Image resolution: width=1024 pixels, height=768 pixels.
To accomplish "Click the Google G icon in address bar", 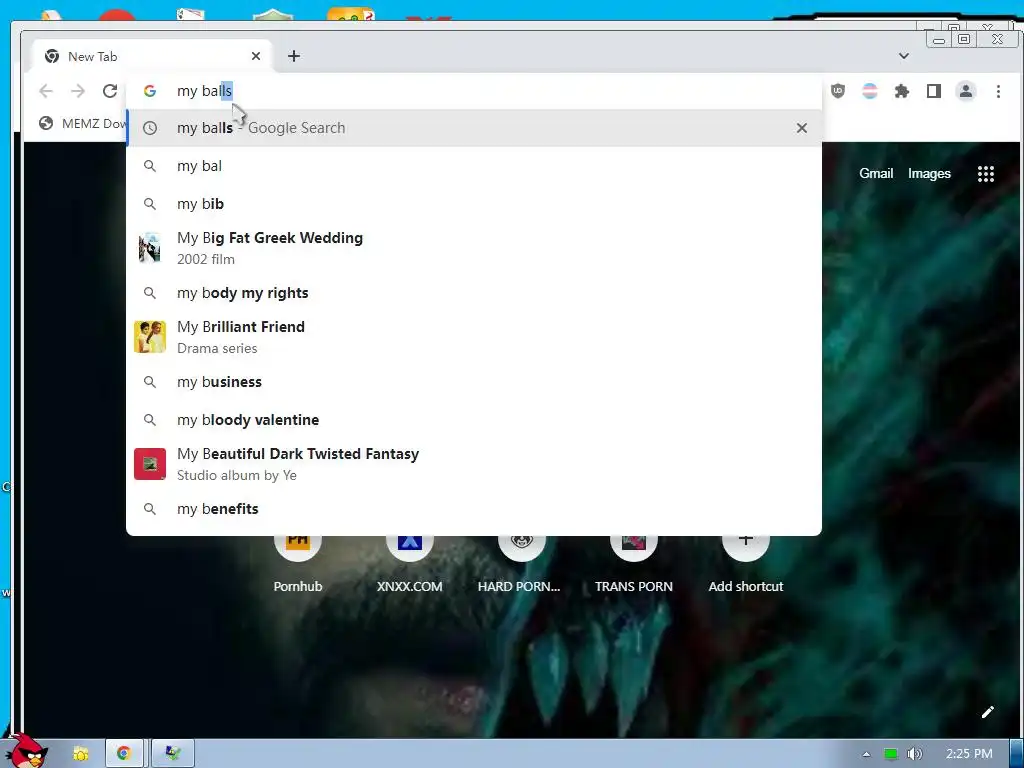I will (x=150, y=91).
